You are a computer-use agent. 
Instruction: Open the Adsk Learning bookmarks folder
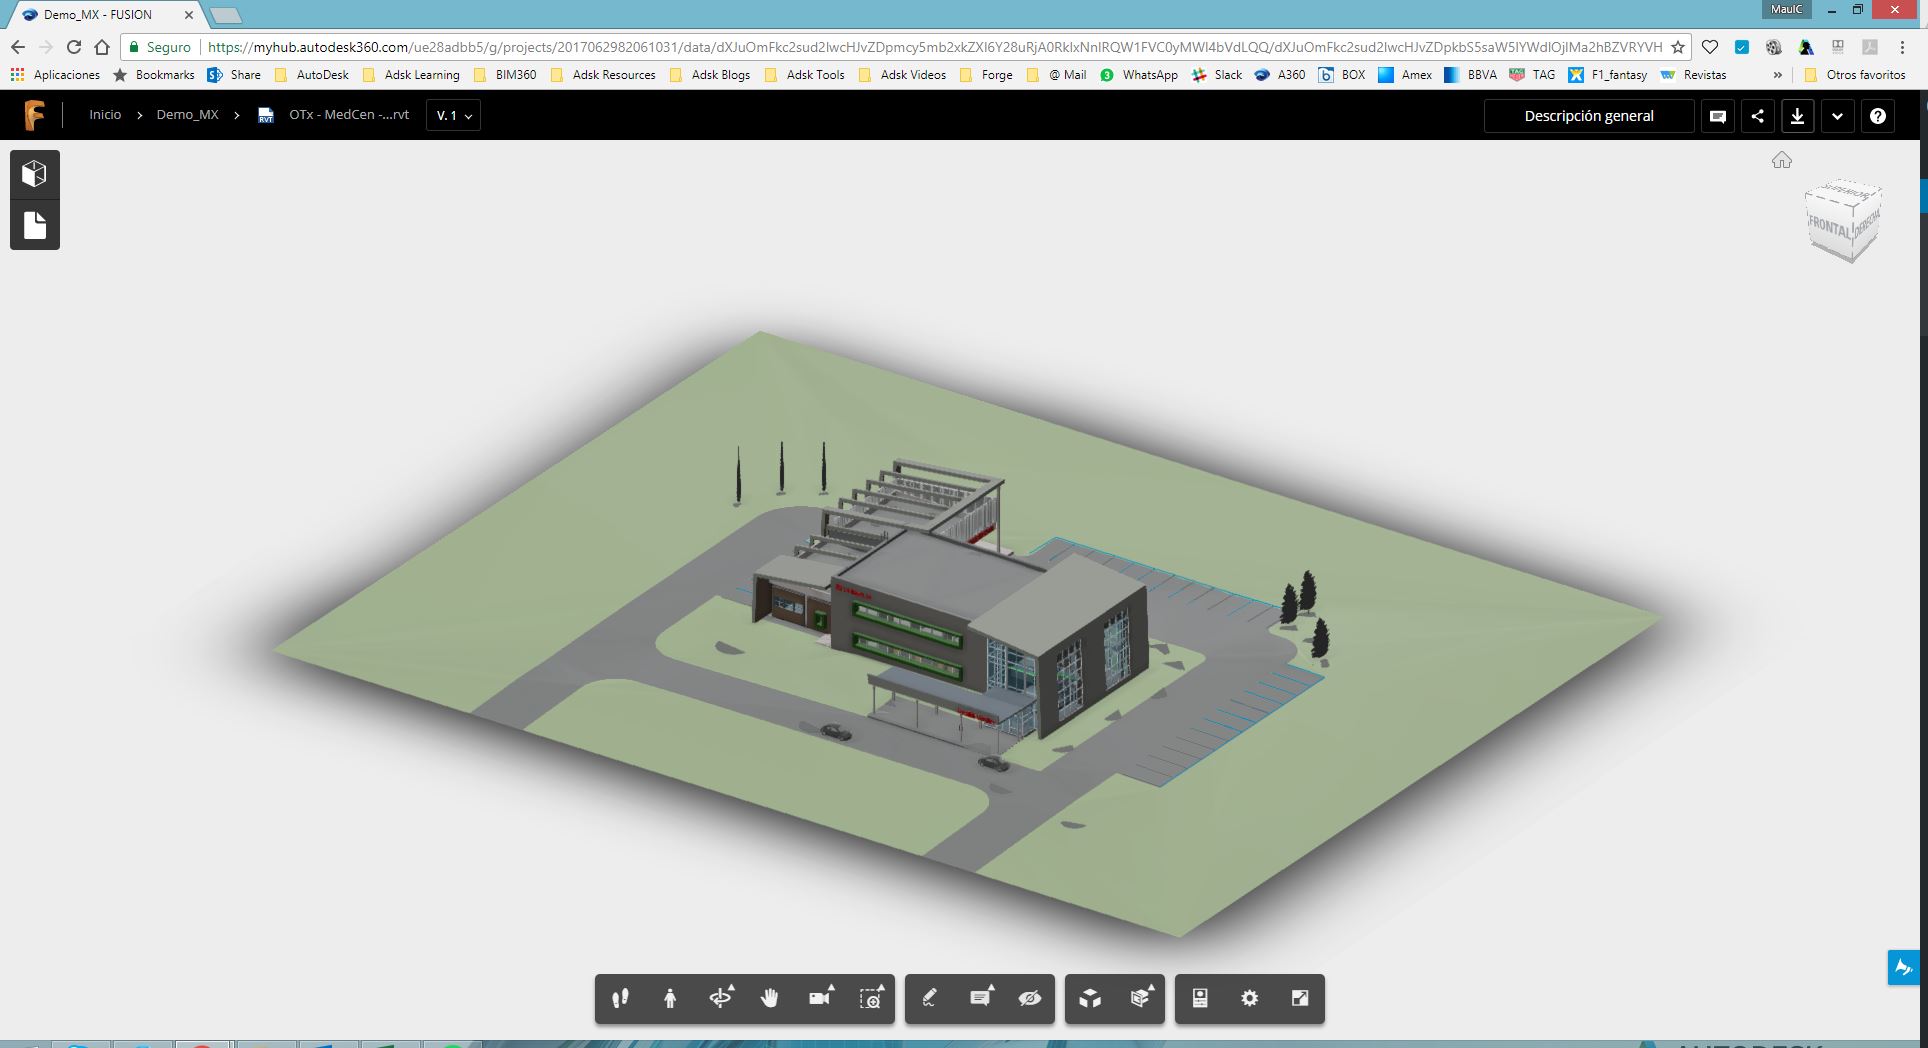(411, 75)
